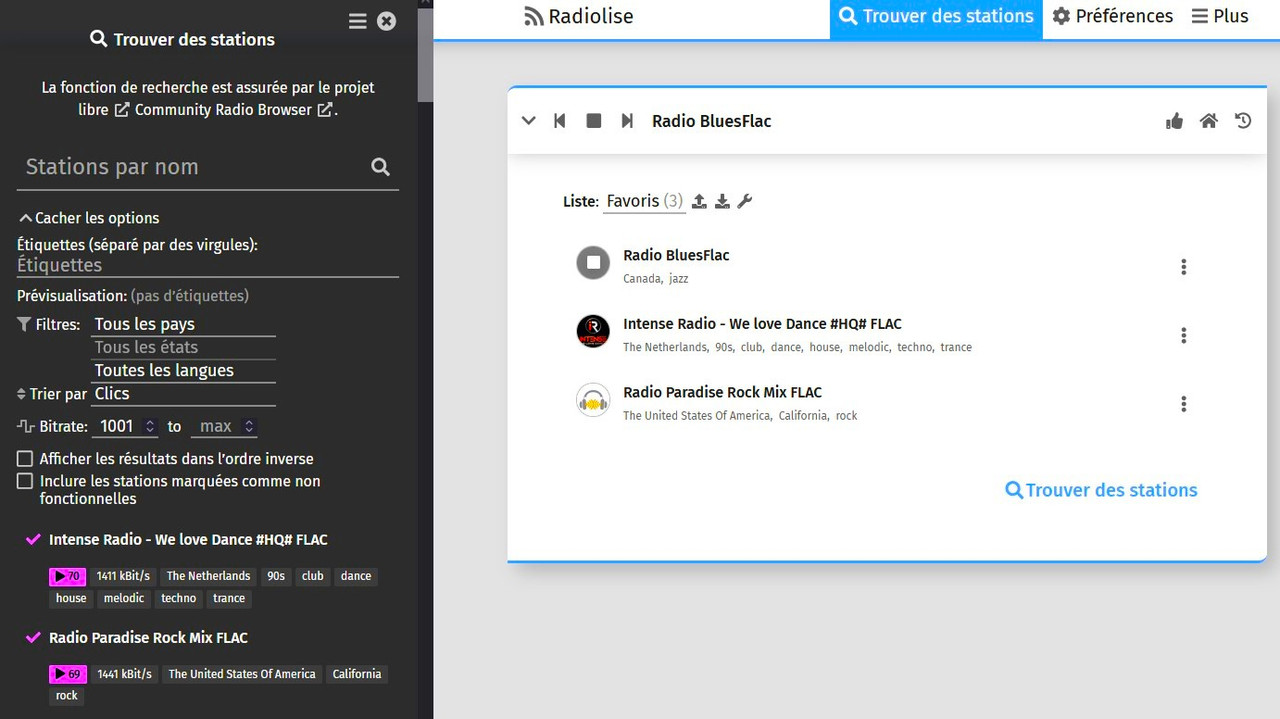Click blue Trouver des stations link
This screenshot has height=719, width=1280.
coord(1101,490)
